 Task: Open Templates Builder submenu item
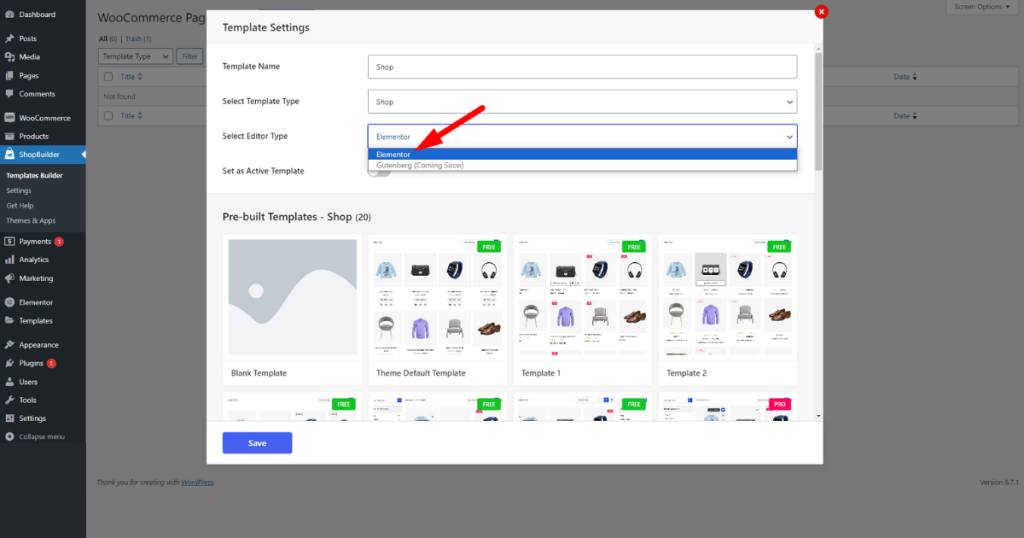[35, 176]
